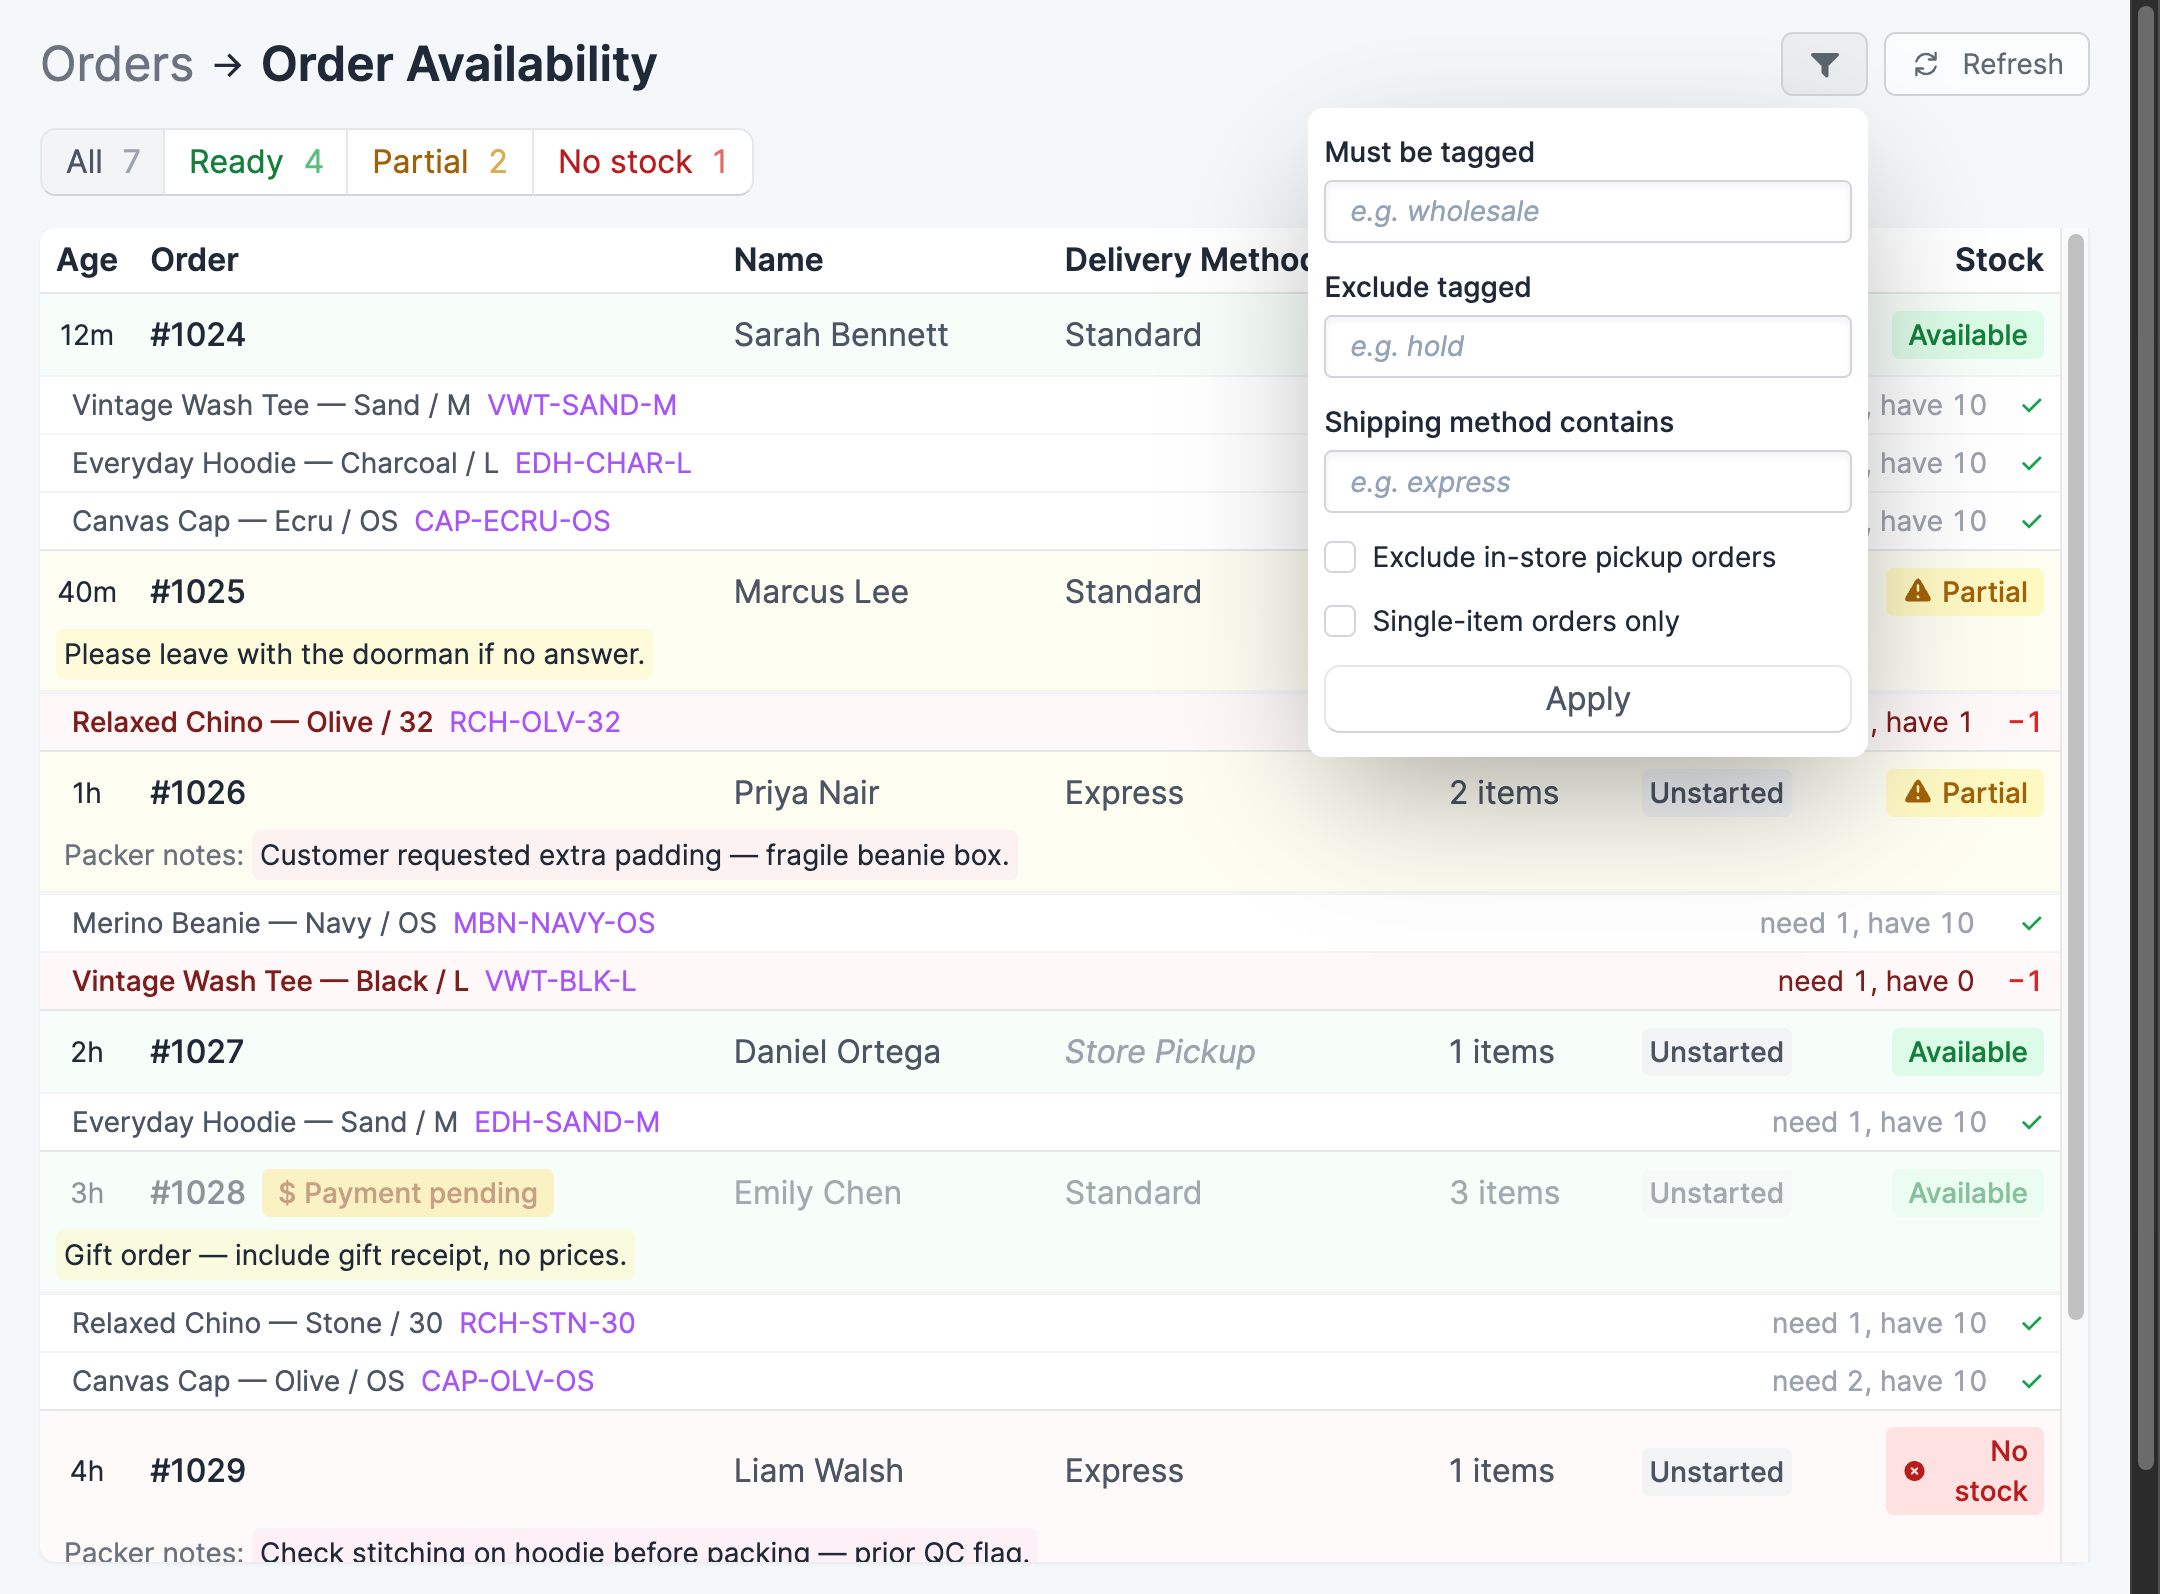Image resolution: width=2160 pixels, height=1594 pixels.
Task: Click packer note about extra padding
Action: coord(634,855)
